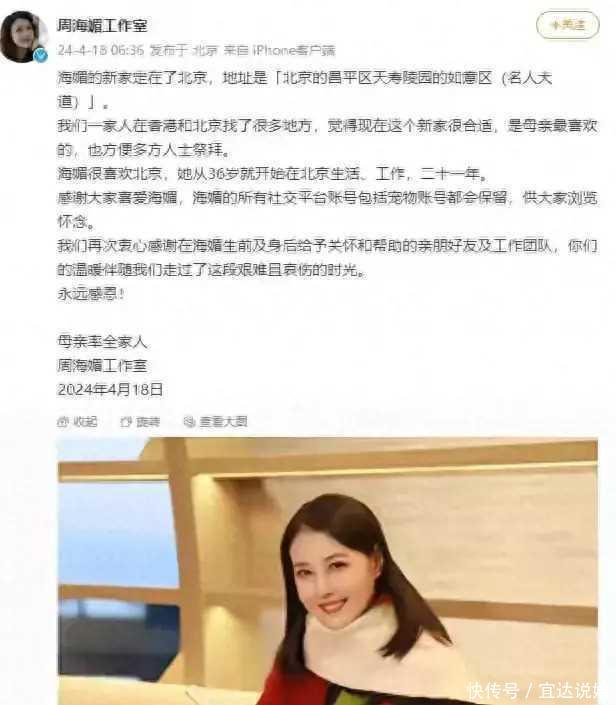Follow the account with +关注 button
The height and width of the screenshot is (705, 616).
click(567, 25)
